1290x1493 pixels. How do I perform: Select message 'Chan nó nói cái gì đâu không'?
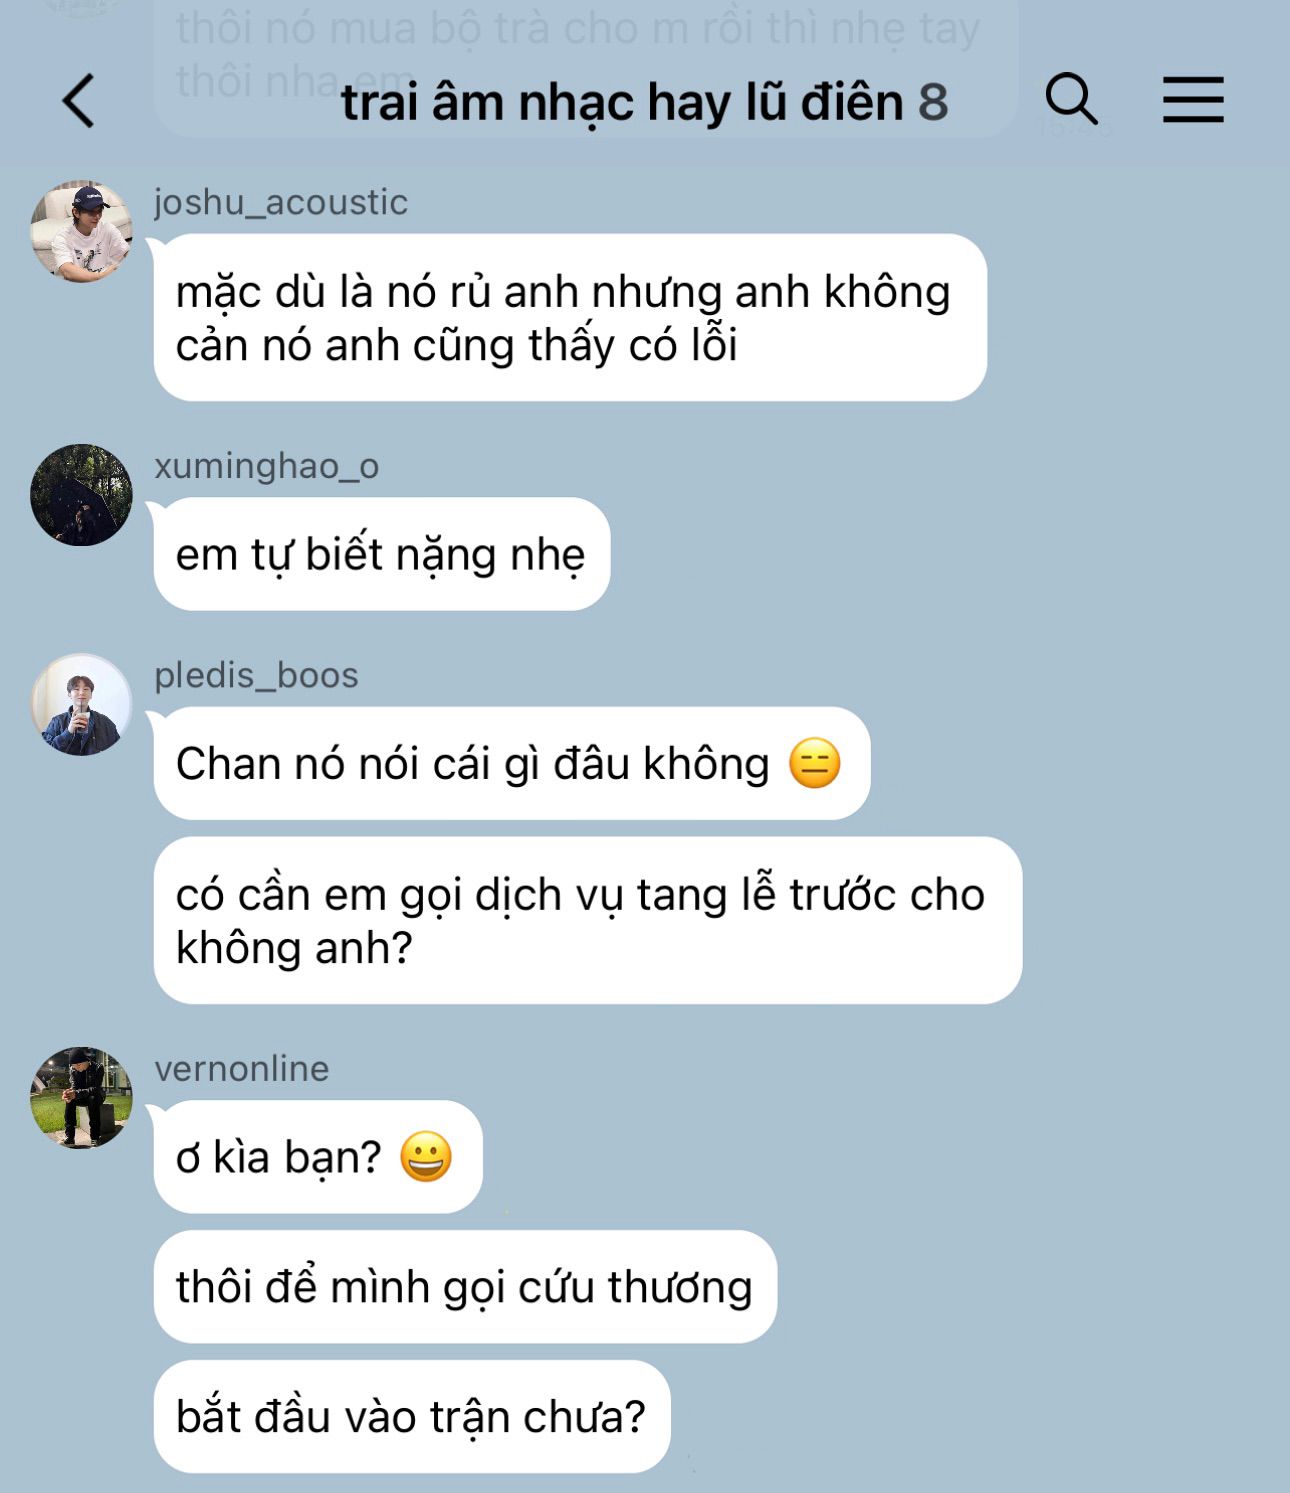(x=512, y=764)
